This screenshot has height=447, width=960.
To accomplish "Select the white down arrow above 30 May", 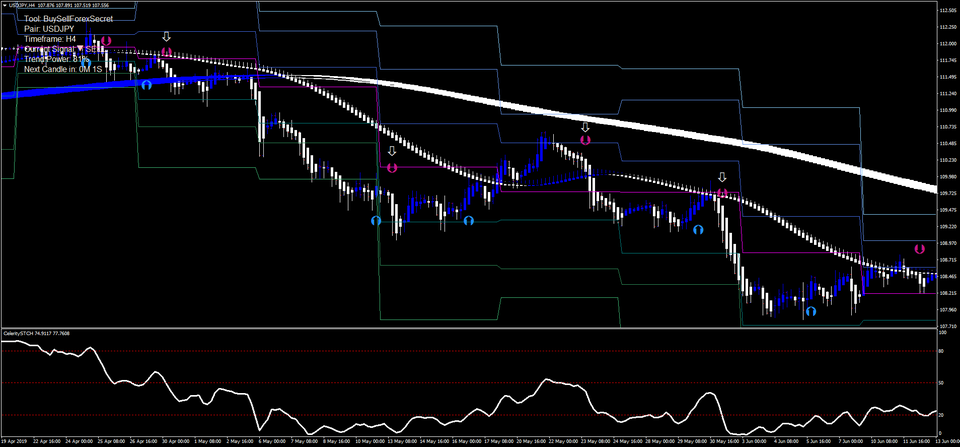I will coord(722,178).
